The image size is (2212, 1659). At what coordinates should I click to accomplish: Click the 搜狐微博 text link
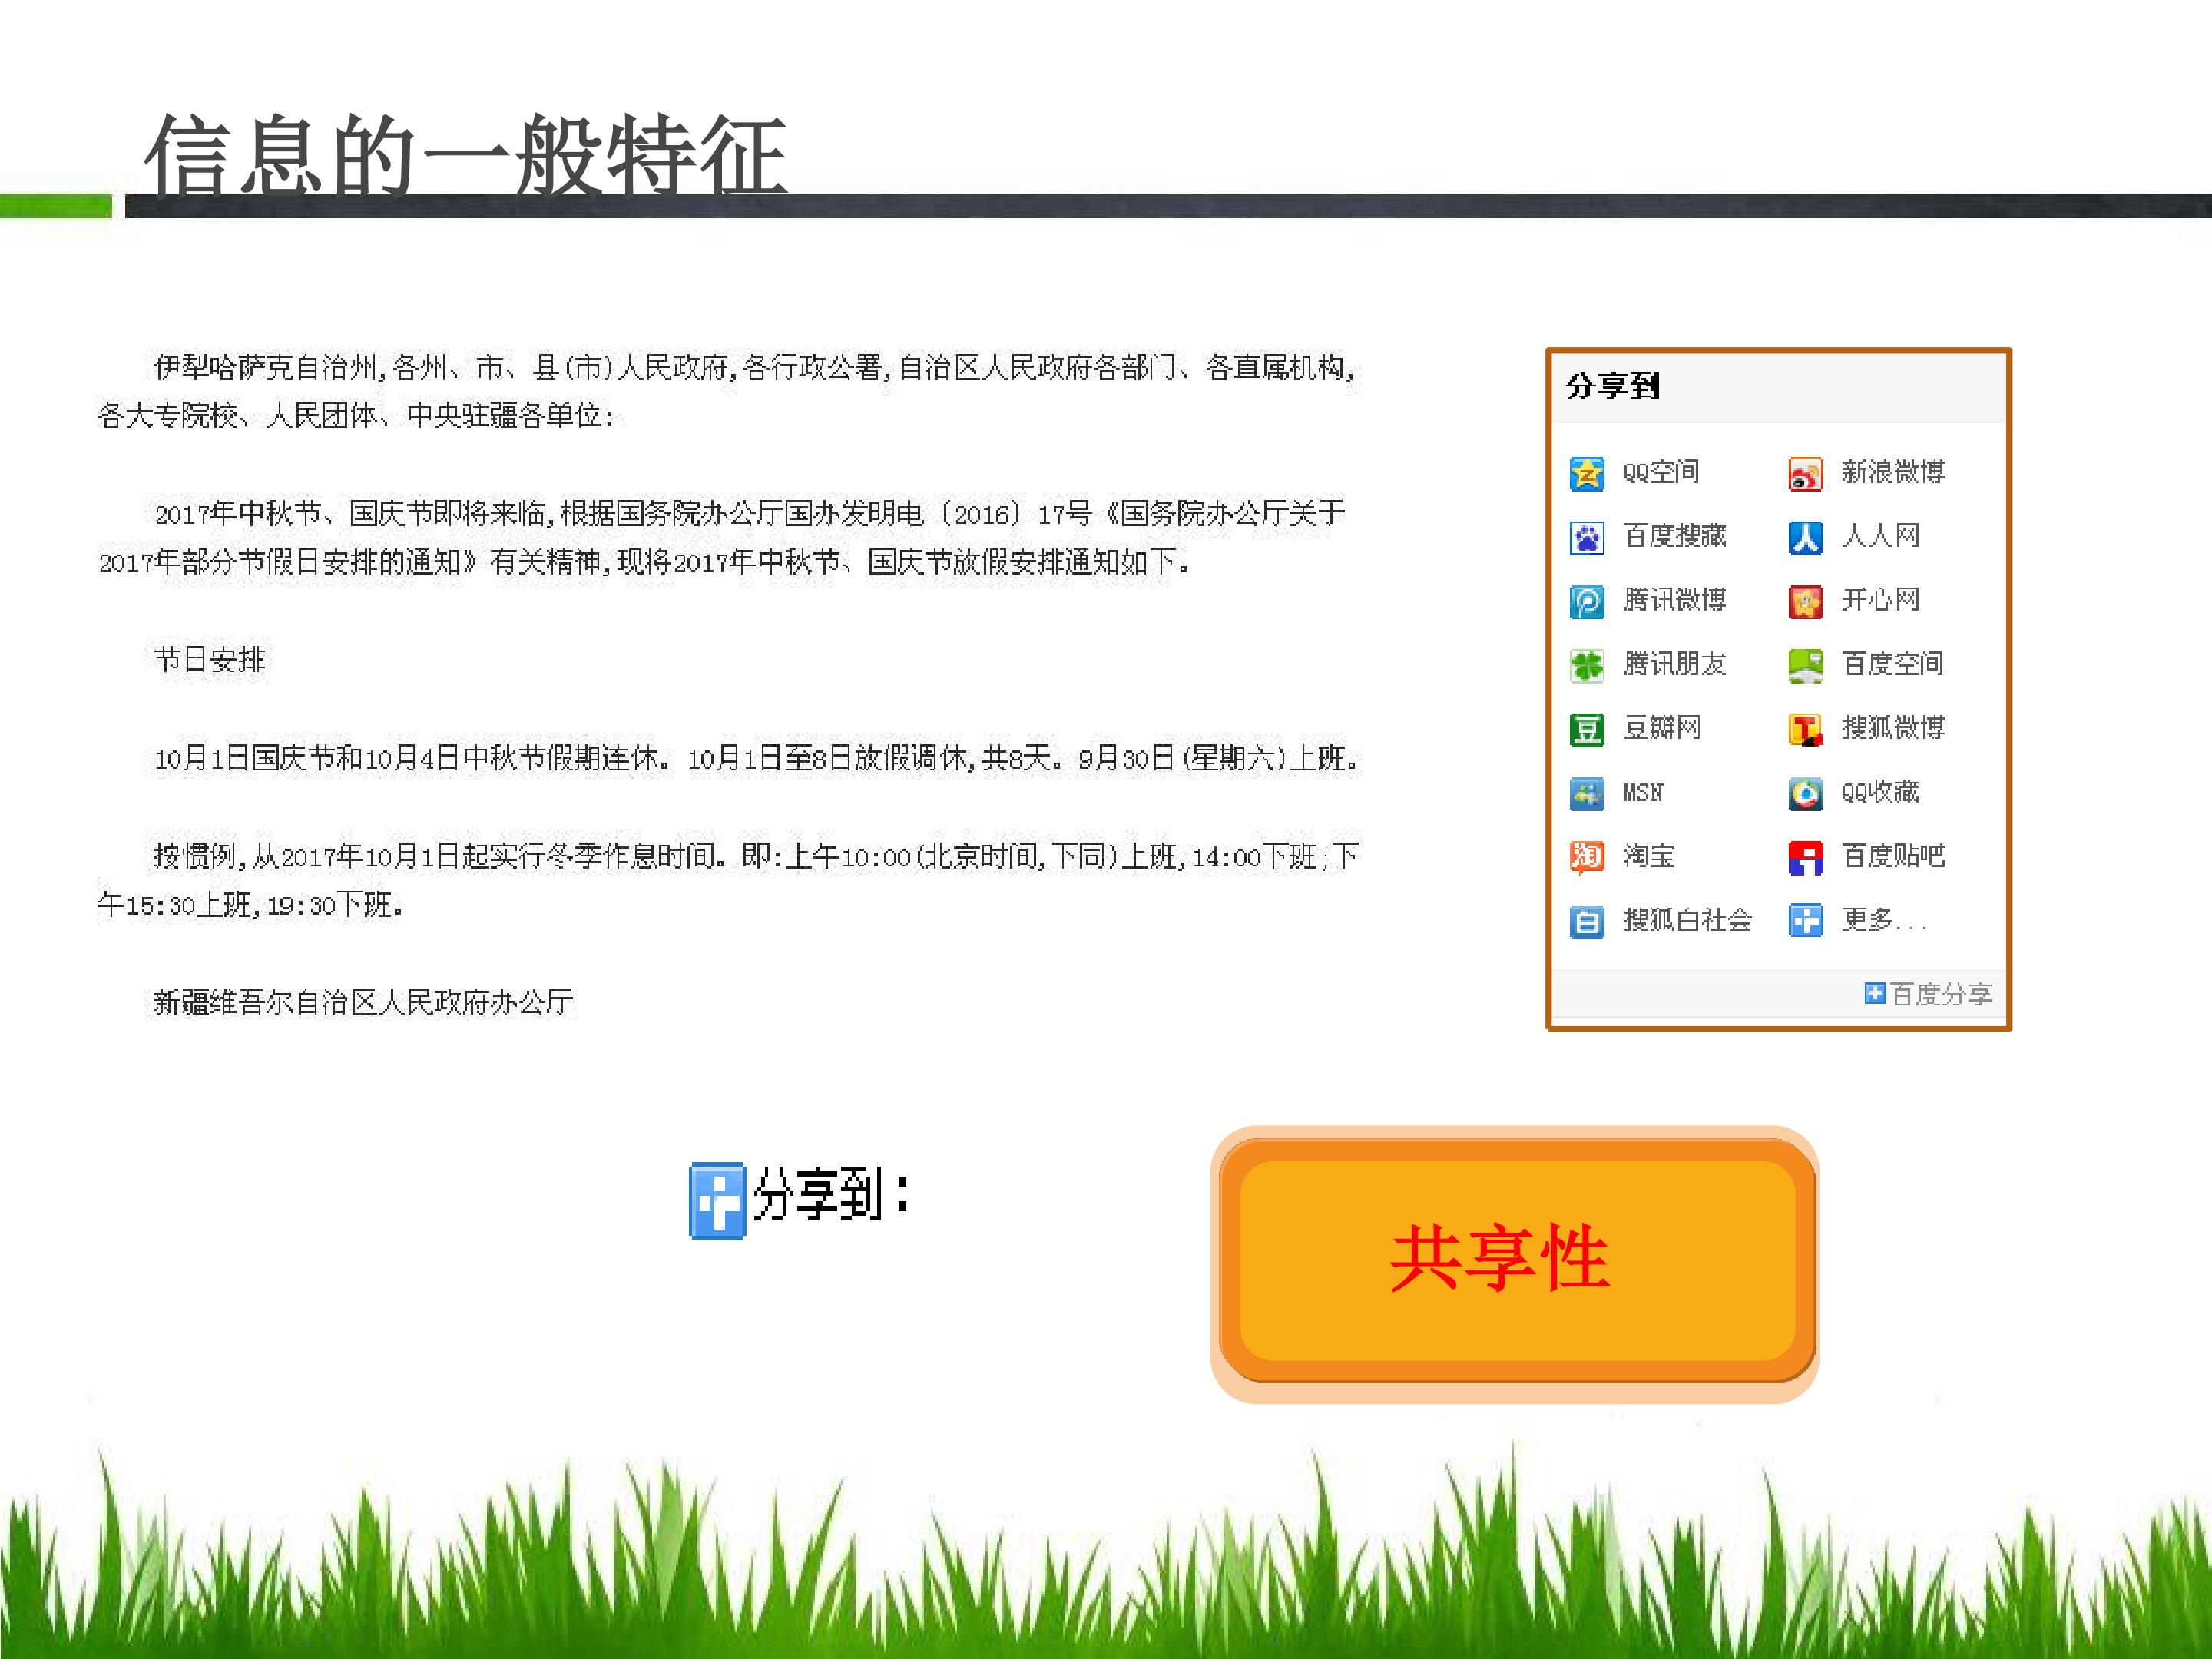[x=1893, y=728]
